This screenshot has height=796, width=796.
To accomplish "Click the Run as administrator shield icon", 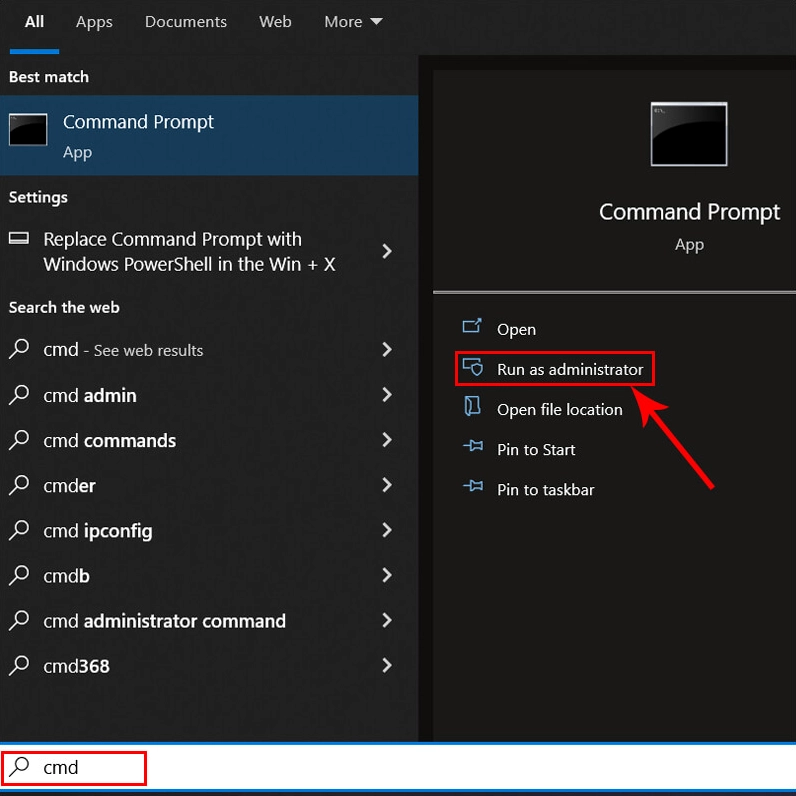I will pos(472,367).
